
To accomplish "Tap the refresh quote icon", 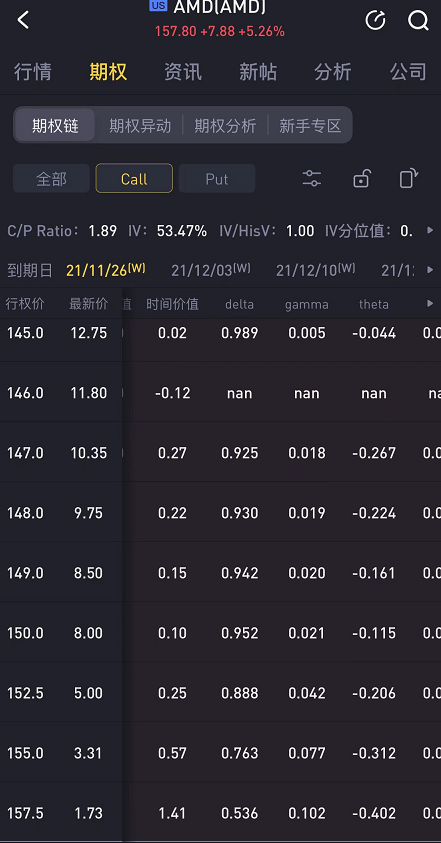I will point(375,20).
